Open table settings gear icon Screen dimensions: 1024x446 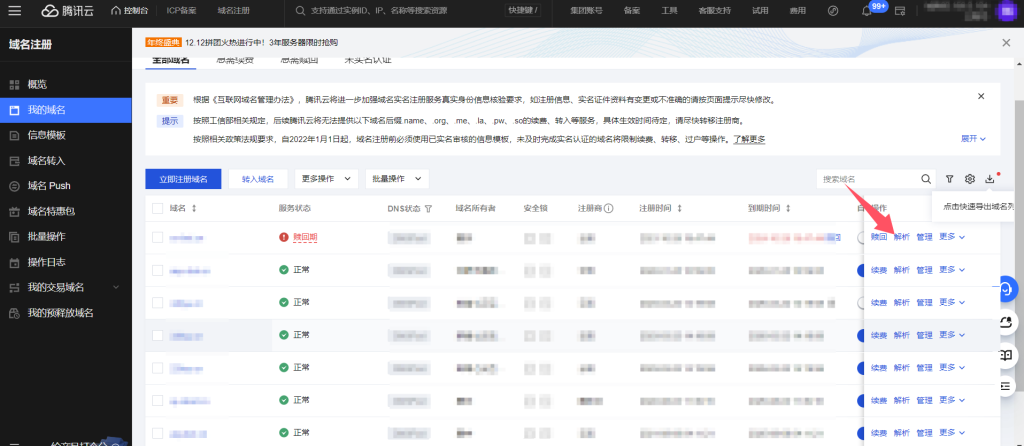pyautogui.click(x=970, y=179)
